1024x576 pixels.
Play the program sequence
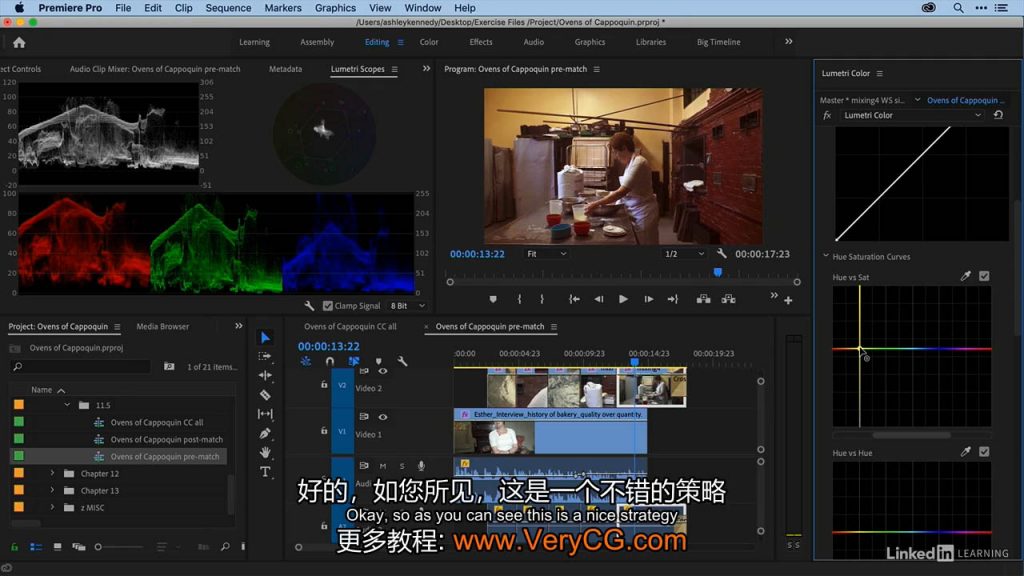coord(623,299)
